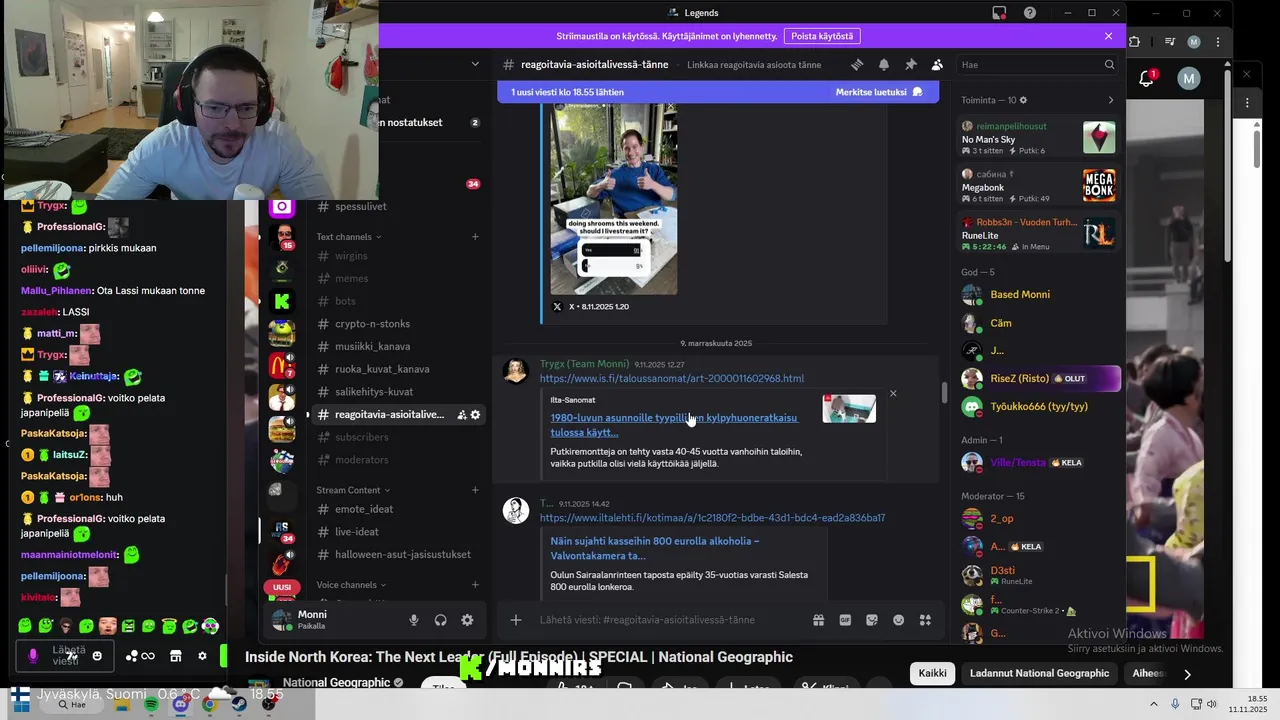Open sticker picker in message bar
Viewport: 1280px width, 720px height.
point(872,620)
